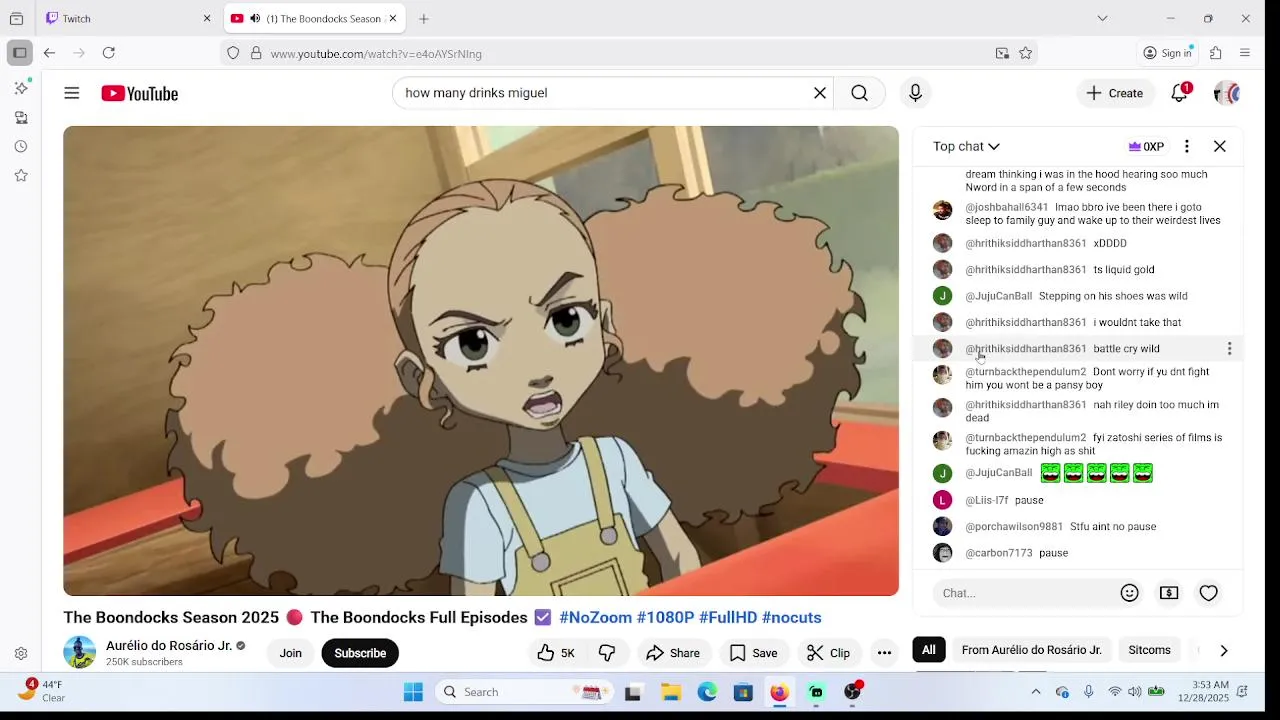The image size is (1280, 720).
Task: Select the Sitcoms filter chip
Action: pyautogui.click(x=1149, y=650)
